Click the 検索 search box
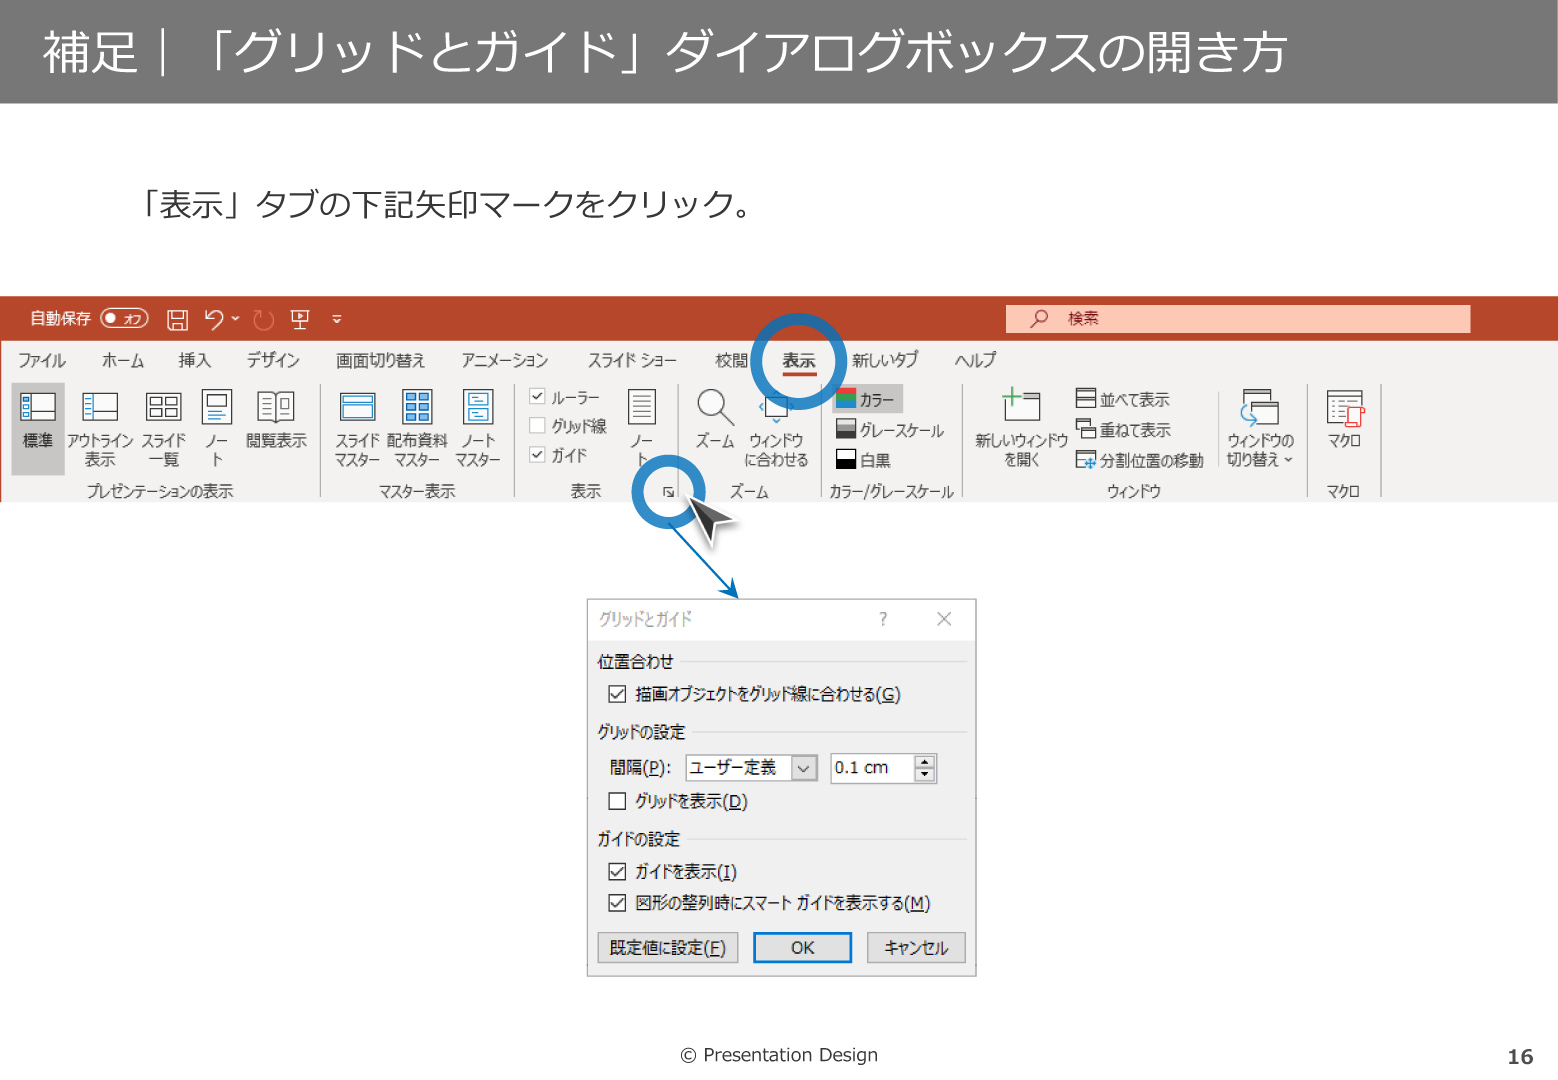 click(1238, 318)
